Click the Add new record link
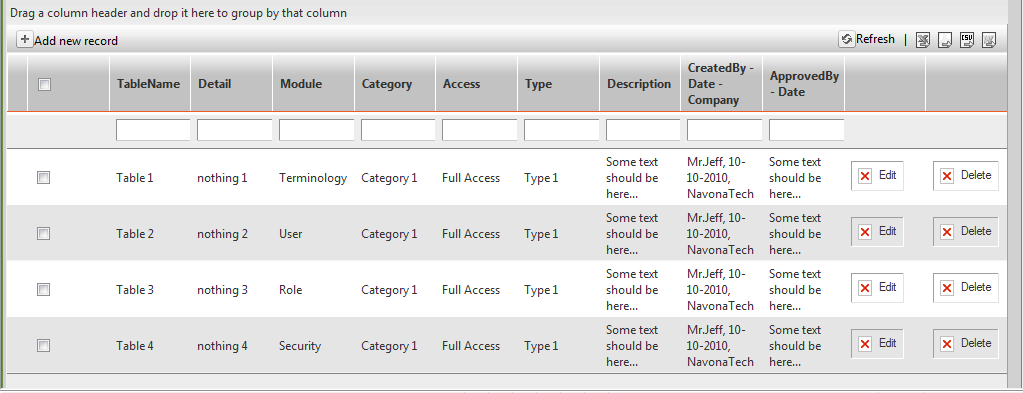This screenshot has height=393, width=1023. [76, 41]
